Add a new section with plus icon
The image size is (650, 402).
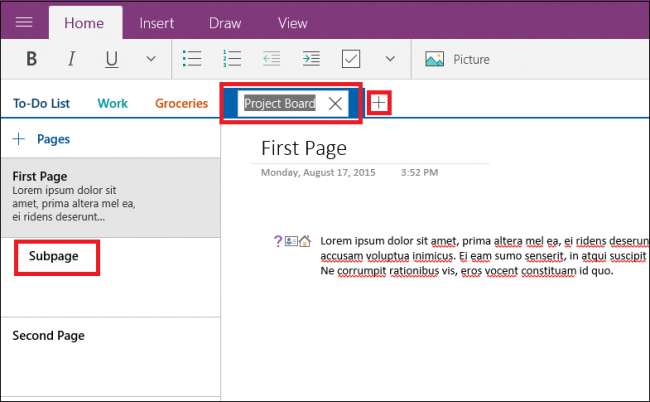click(379, 103)
